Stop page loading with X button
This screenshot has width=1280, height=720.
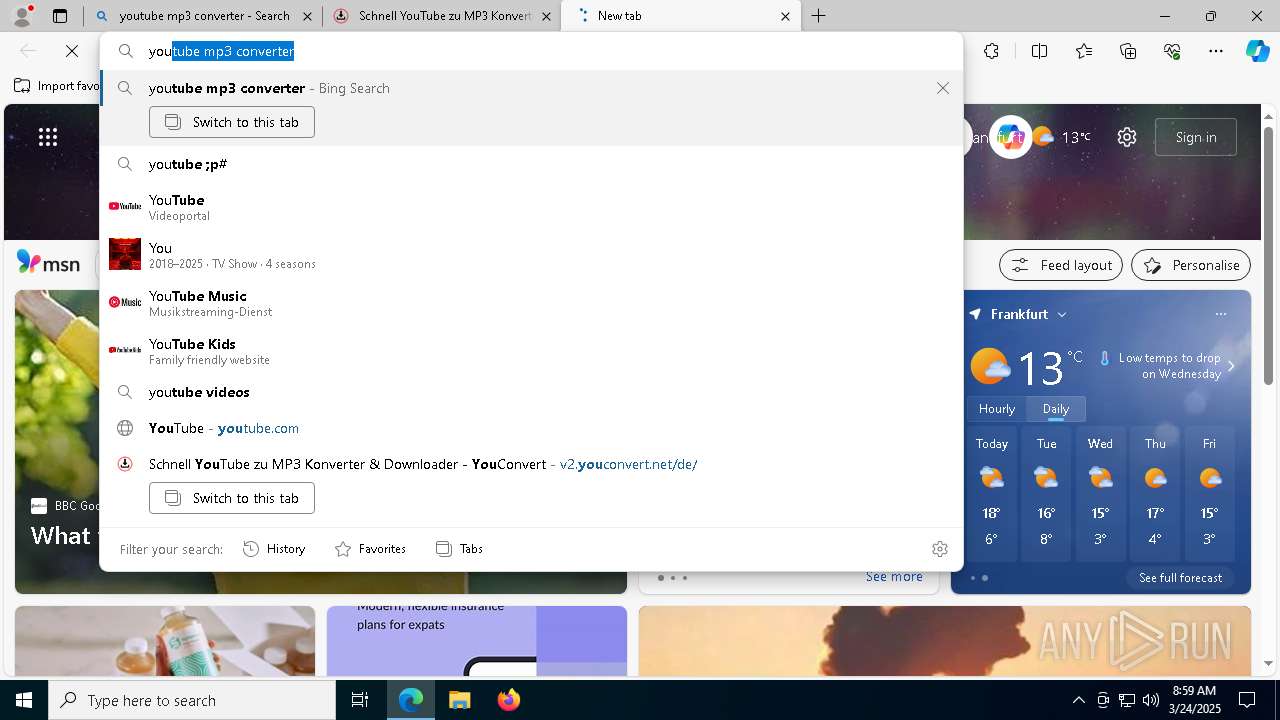point(72,51)
